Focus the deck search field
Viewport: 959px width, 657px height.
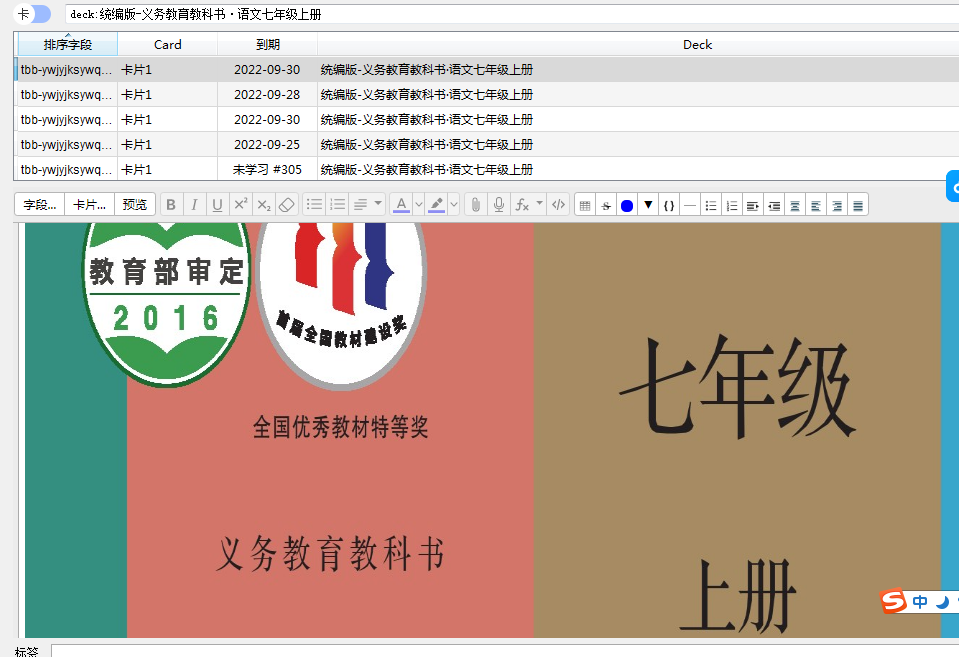[511, 14]
